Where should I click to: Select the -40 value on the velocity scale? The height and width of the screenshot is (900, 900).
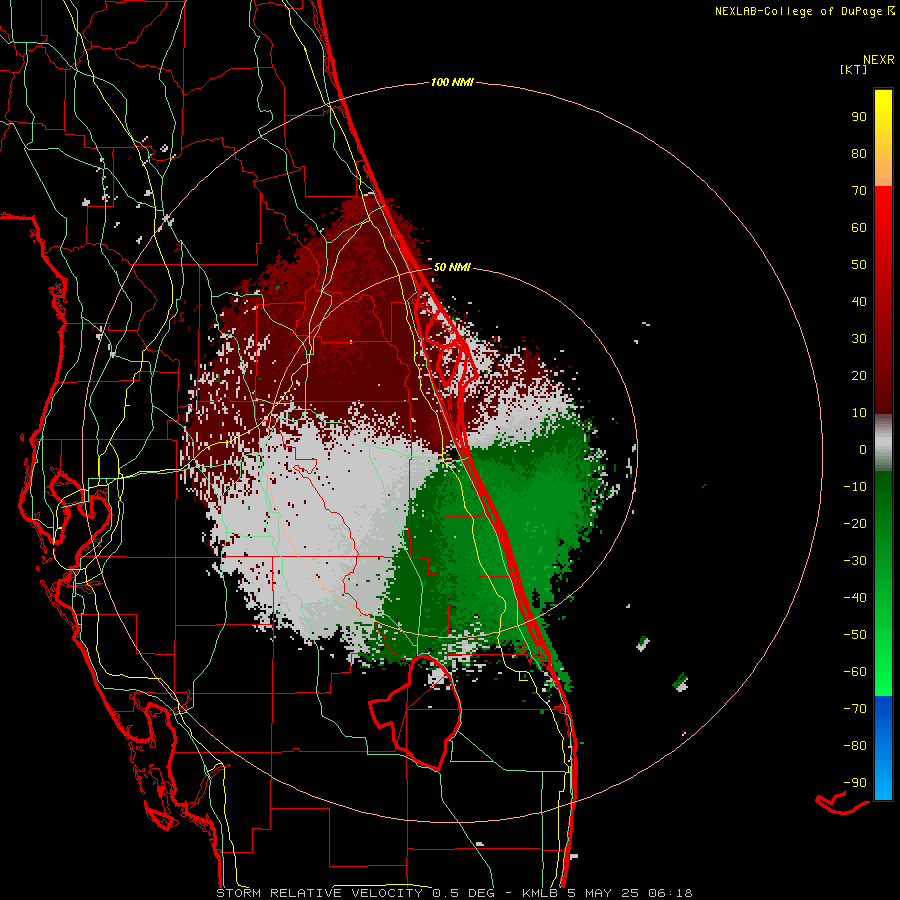pyautogui.click(x=855, y=598)
